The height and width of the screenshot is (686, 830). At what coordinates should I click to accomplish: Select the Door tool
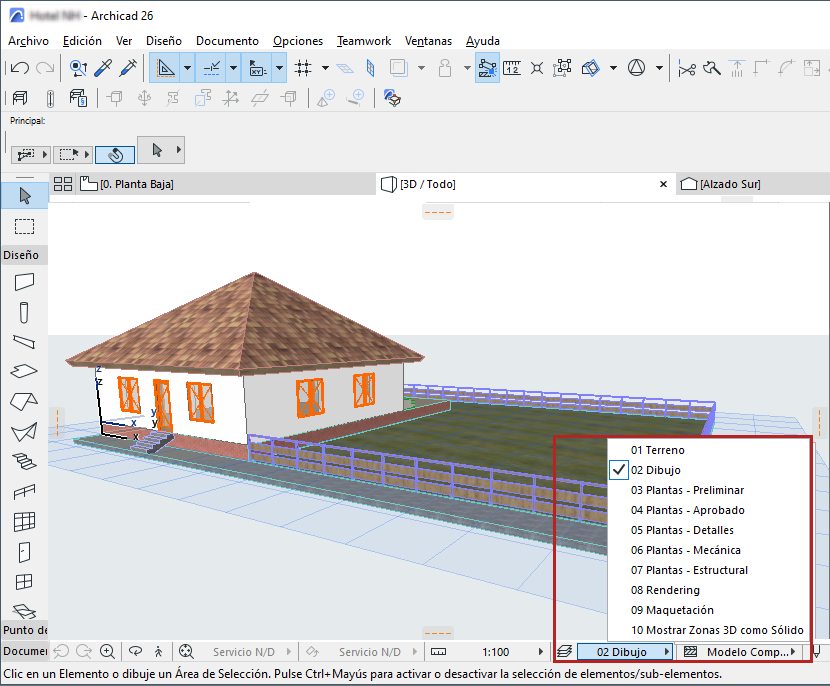tap(25, 551)
